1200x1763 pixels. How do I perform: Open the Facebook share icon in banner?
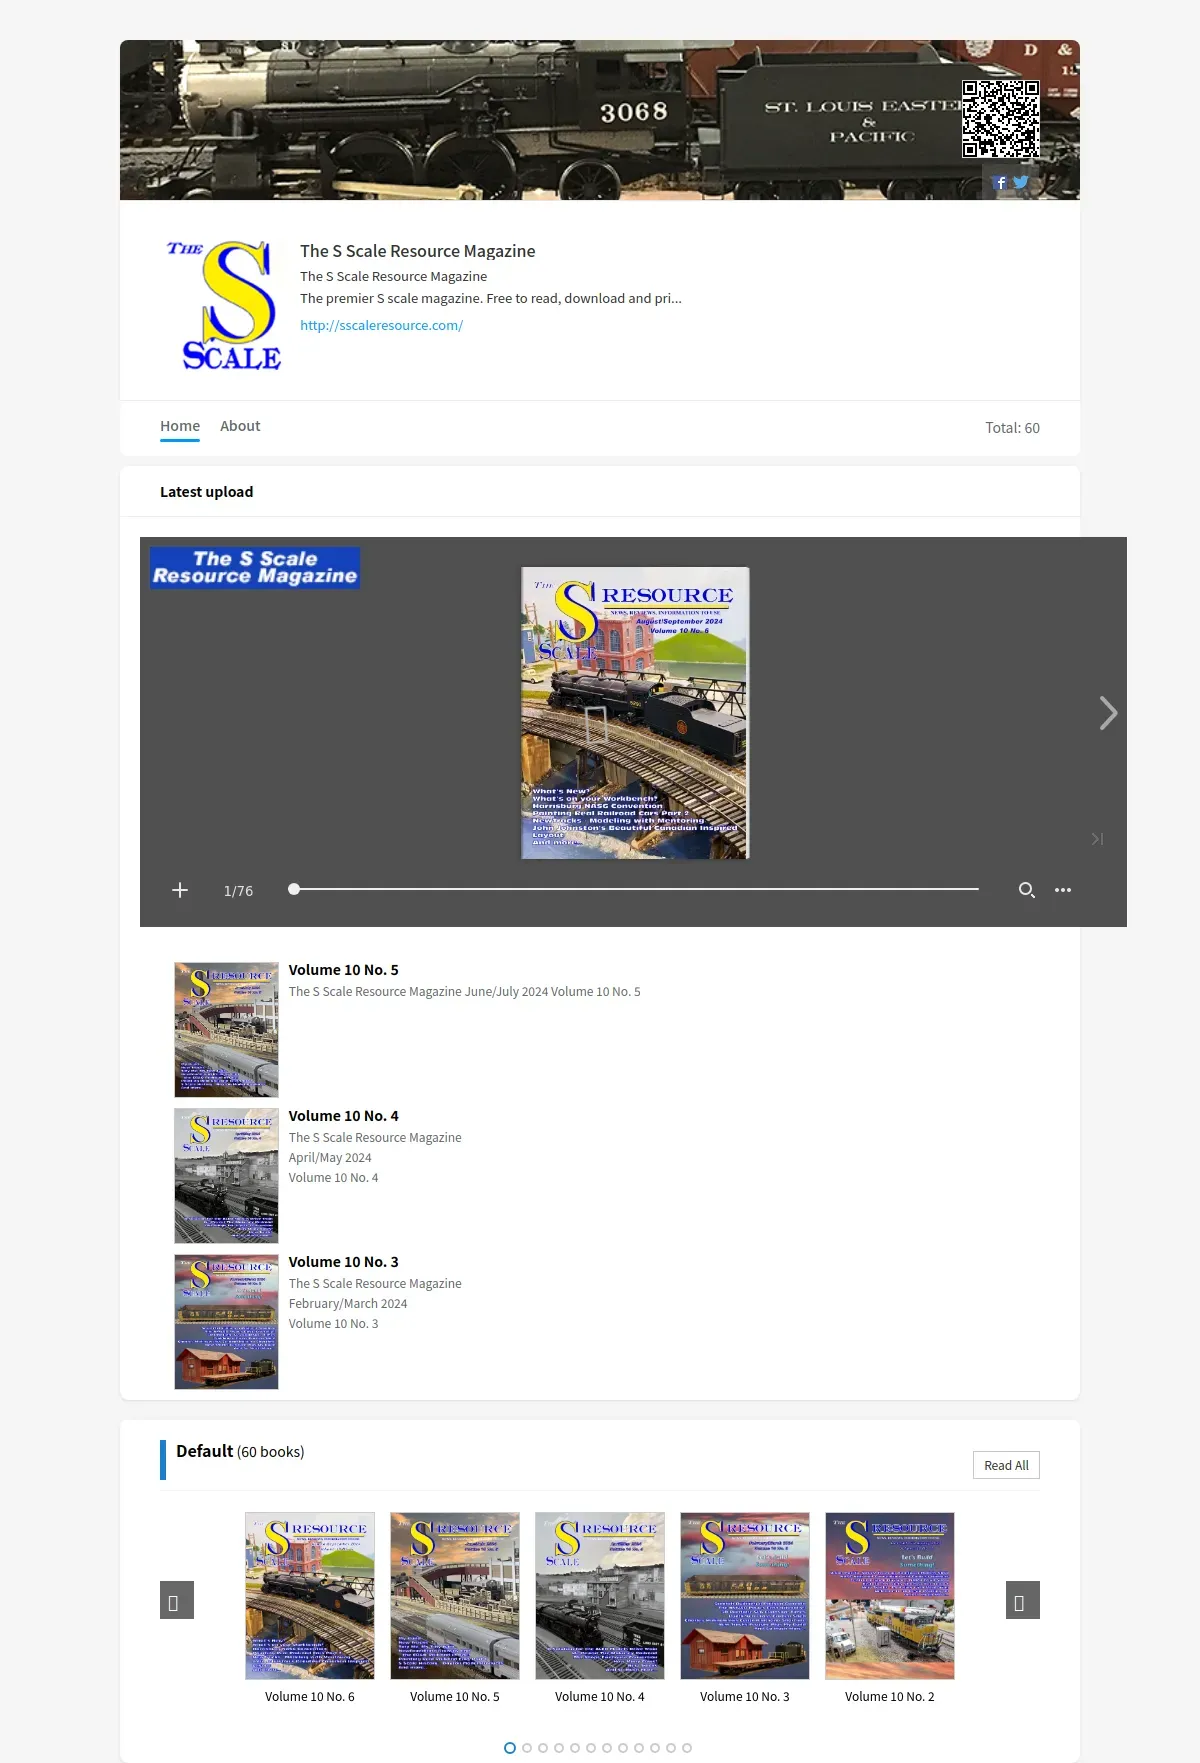click(x=1000, y=183)
